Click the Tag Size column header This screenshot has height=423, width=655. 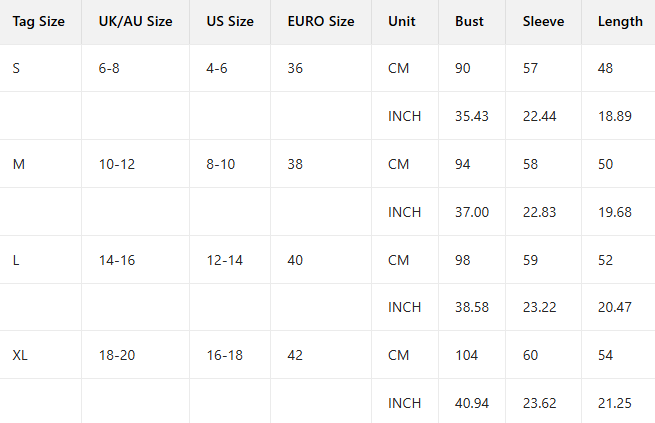pos(39,21)
